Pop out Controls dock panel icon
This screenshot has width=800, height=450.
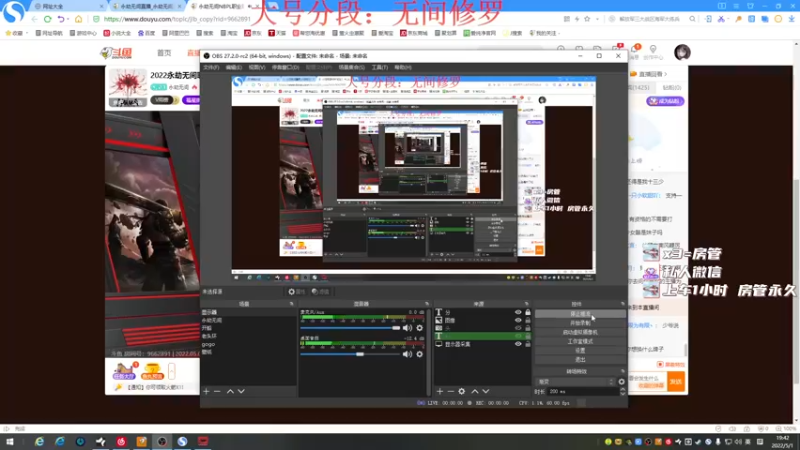click(x=622, y=304)
